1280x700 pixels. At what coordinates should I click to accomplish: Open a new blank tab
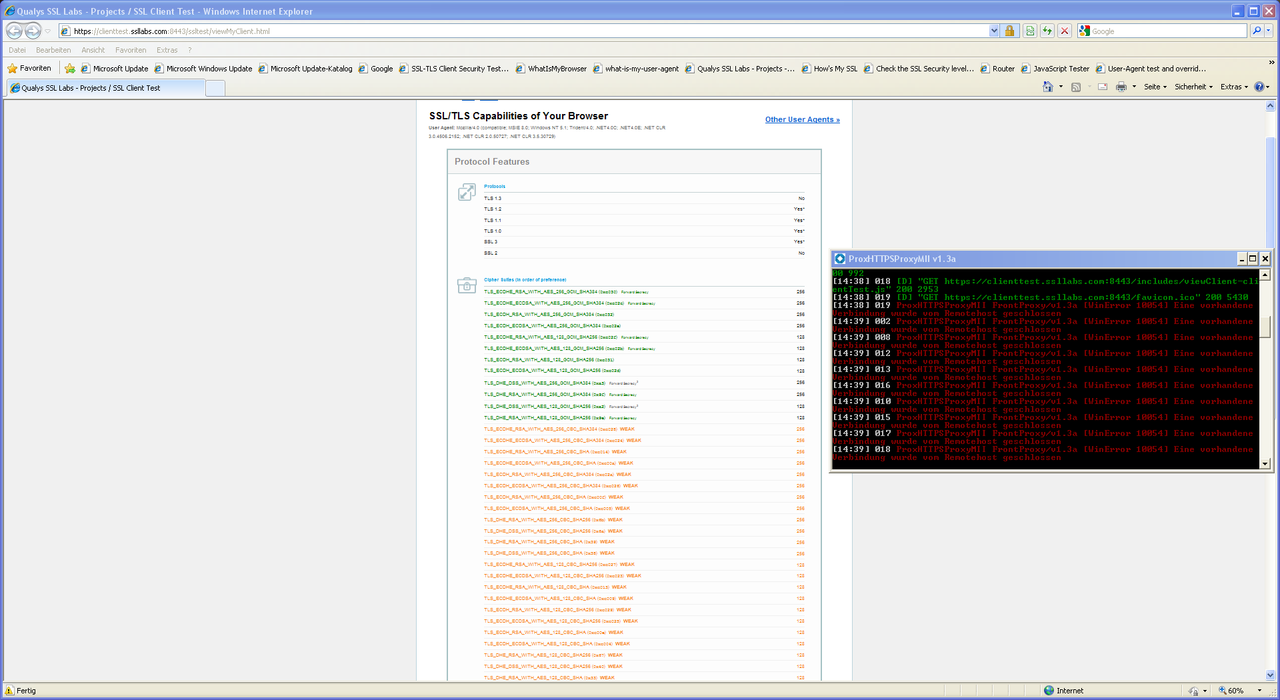pyautogui.click(x=215, y=88)
